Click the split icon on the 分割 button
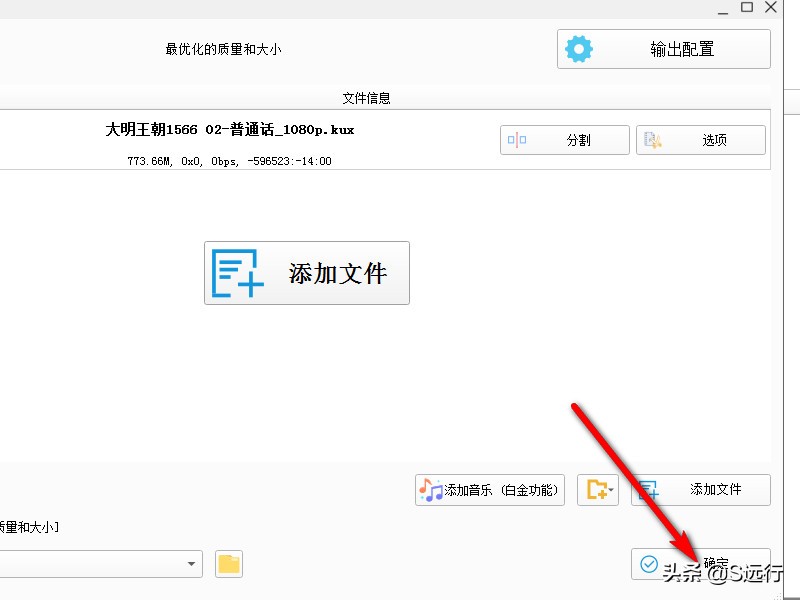The height and width of the screenshot is (600, 800). 516,139
